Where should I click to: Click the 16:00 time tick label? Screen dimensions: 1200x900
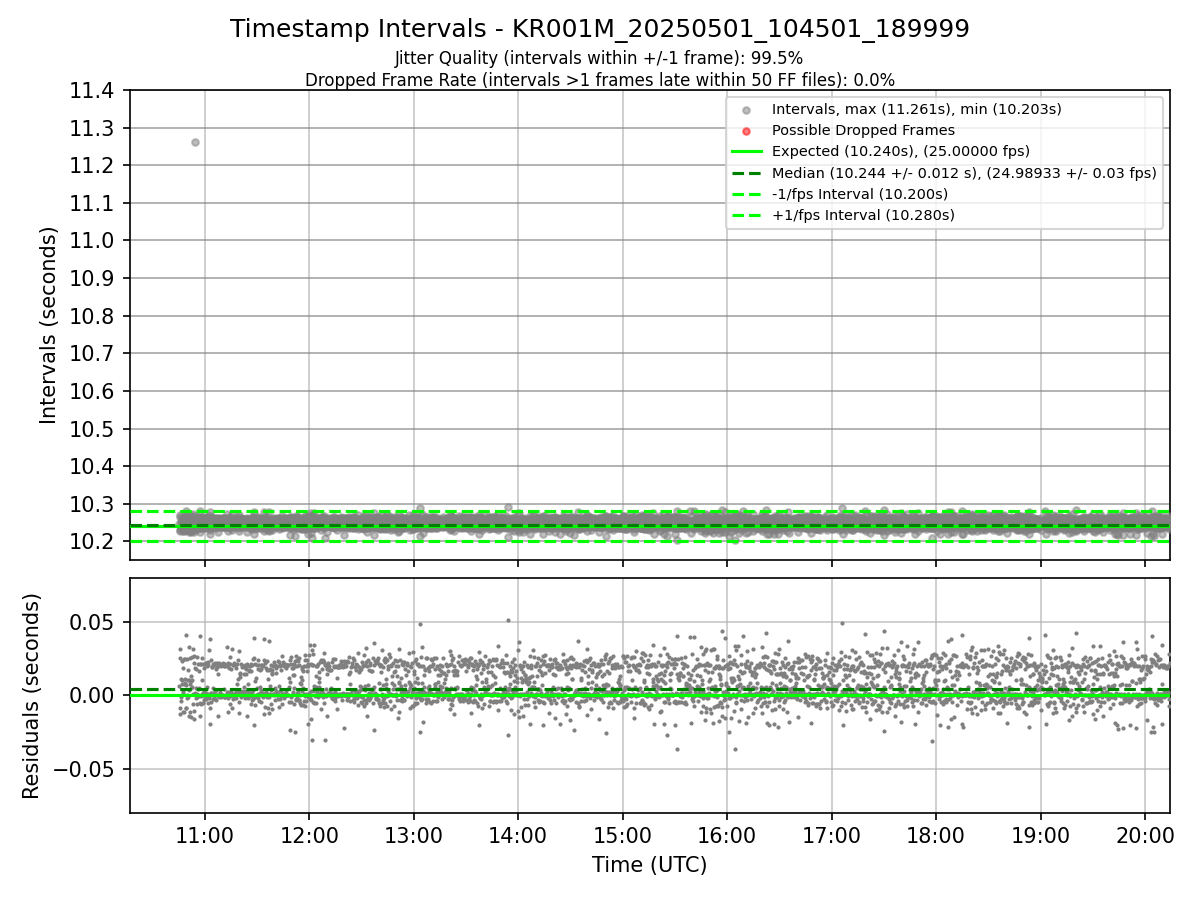click(x=727, y=835)
